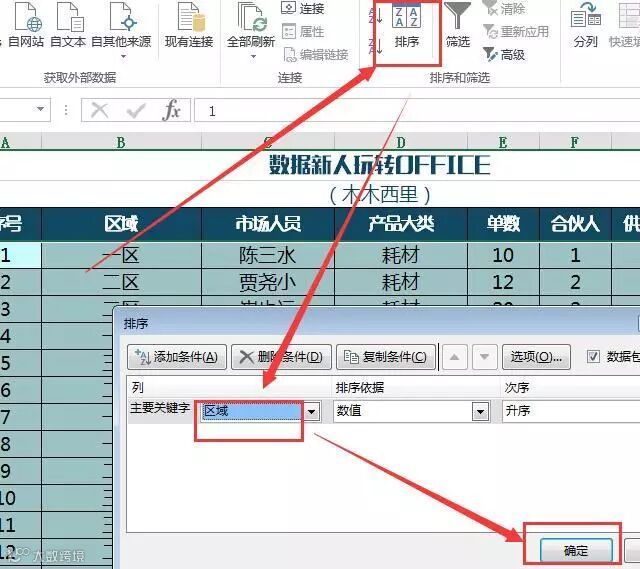Click the Filter (筛选) funnel icon
640x569 pixels.
[458, 24]
